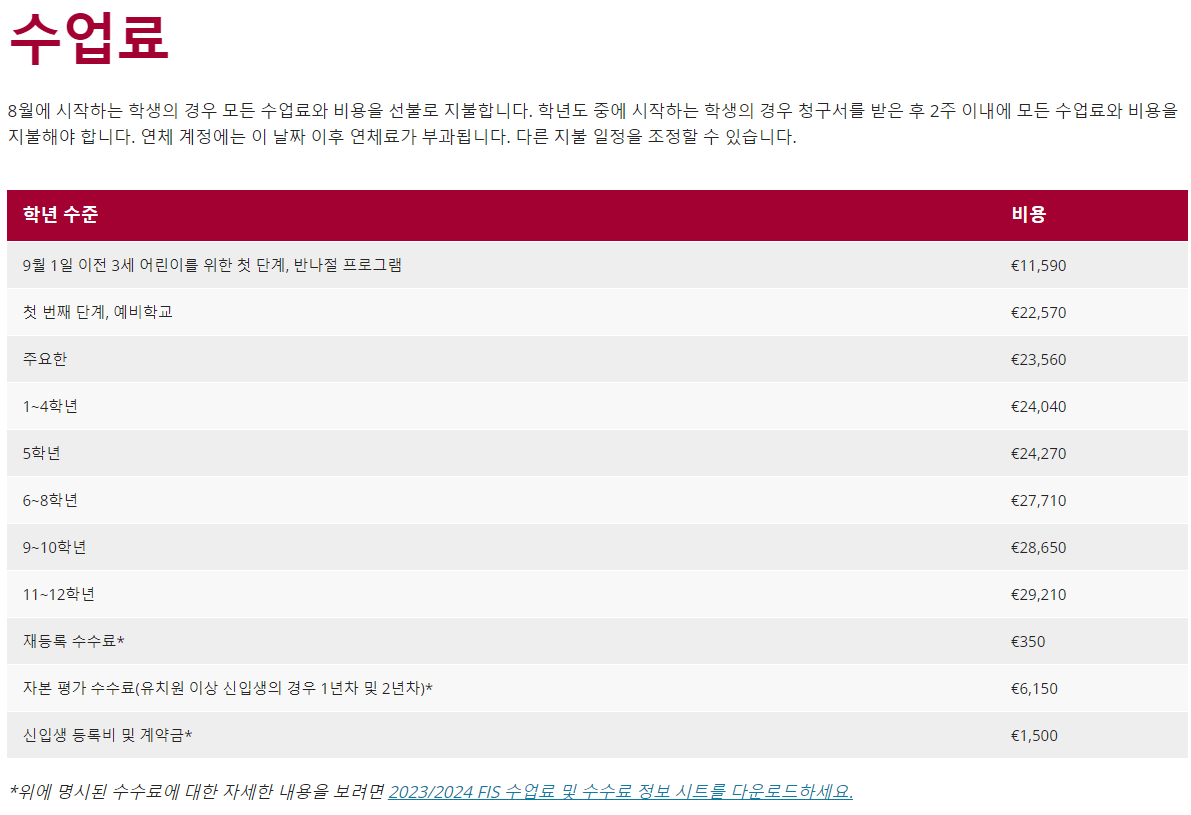This screenshot has height=815, width=1191.
Task: Select the price €24,270
Action: coord(1038,454)
